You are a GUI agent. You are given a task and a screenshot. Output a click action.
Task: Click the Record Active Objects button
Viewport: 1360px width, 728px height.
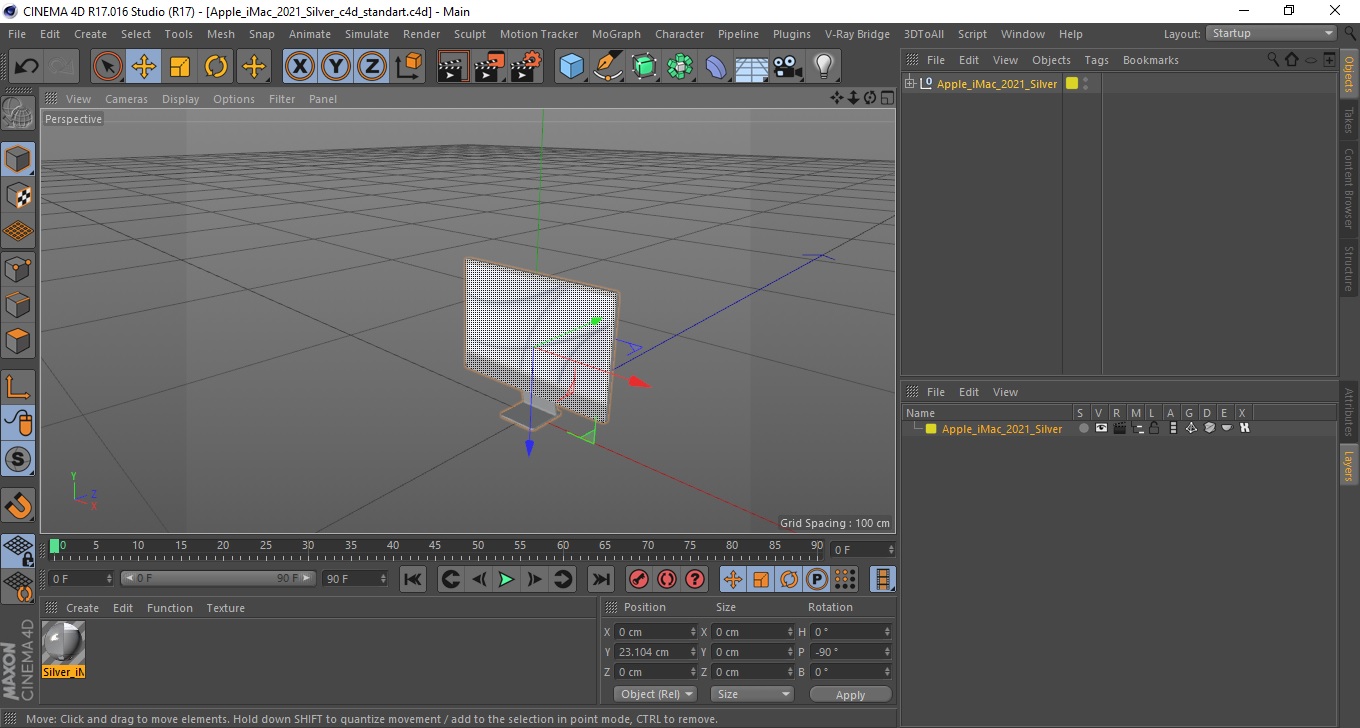pyautogui.click(x=639, y=579)
